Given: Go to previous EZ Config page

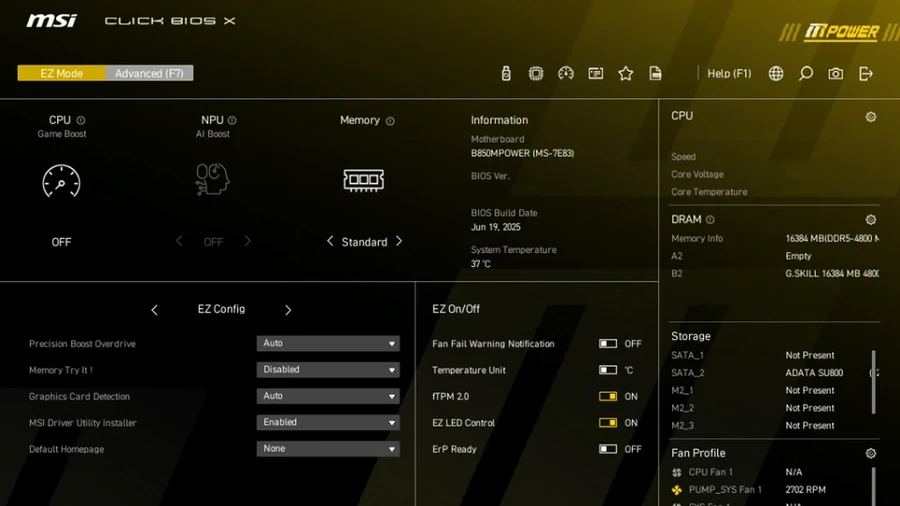Looking at the screenshot, I should 154,310.
